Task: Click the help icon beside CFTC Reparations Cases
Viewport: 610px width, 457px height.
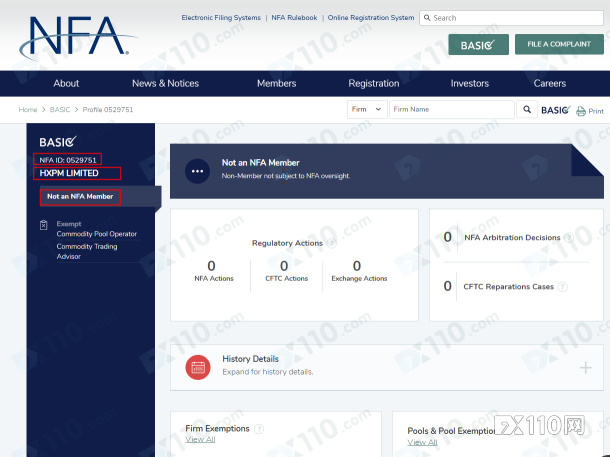Action: (x=562, y=286)
